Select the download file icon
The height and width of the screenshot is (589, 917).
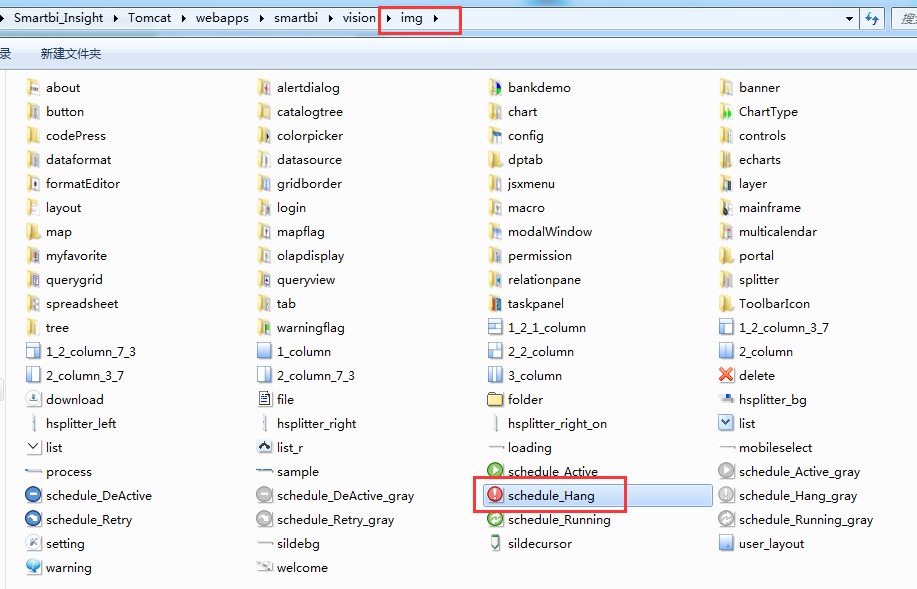click(x=33, y=399)
